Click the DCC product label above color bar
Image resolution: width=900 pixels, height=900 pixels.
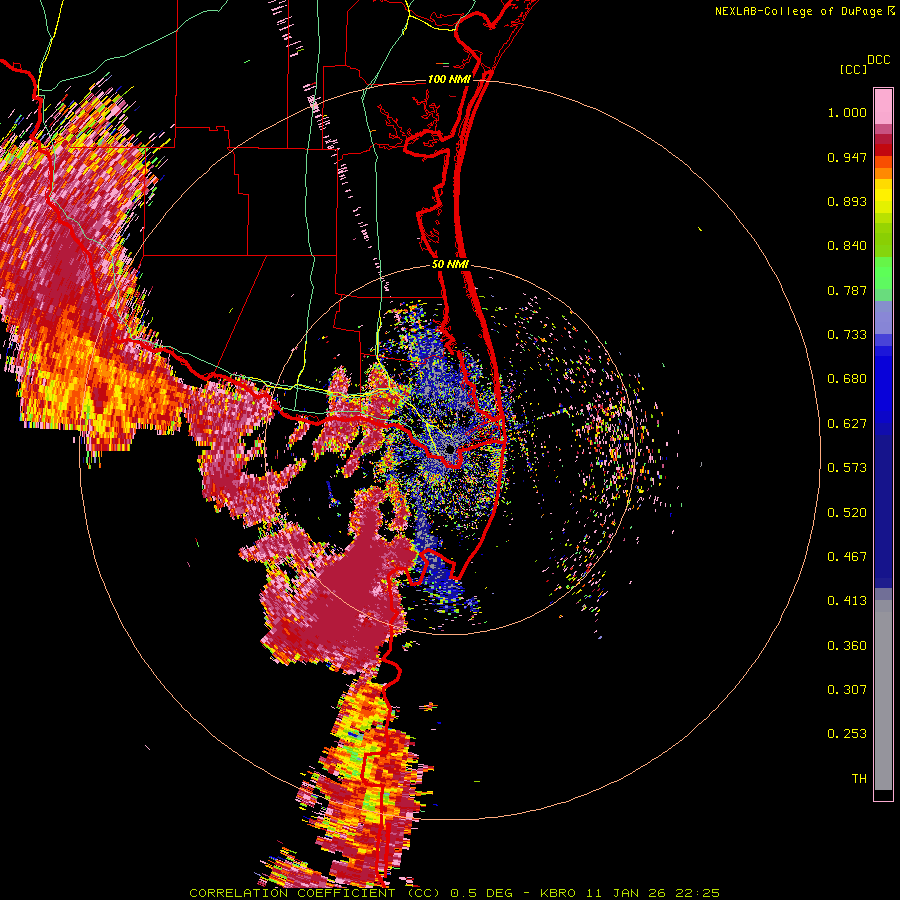click(x=878, y=60)
